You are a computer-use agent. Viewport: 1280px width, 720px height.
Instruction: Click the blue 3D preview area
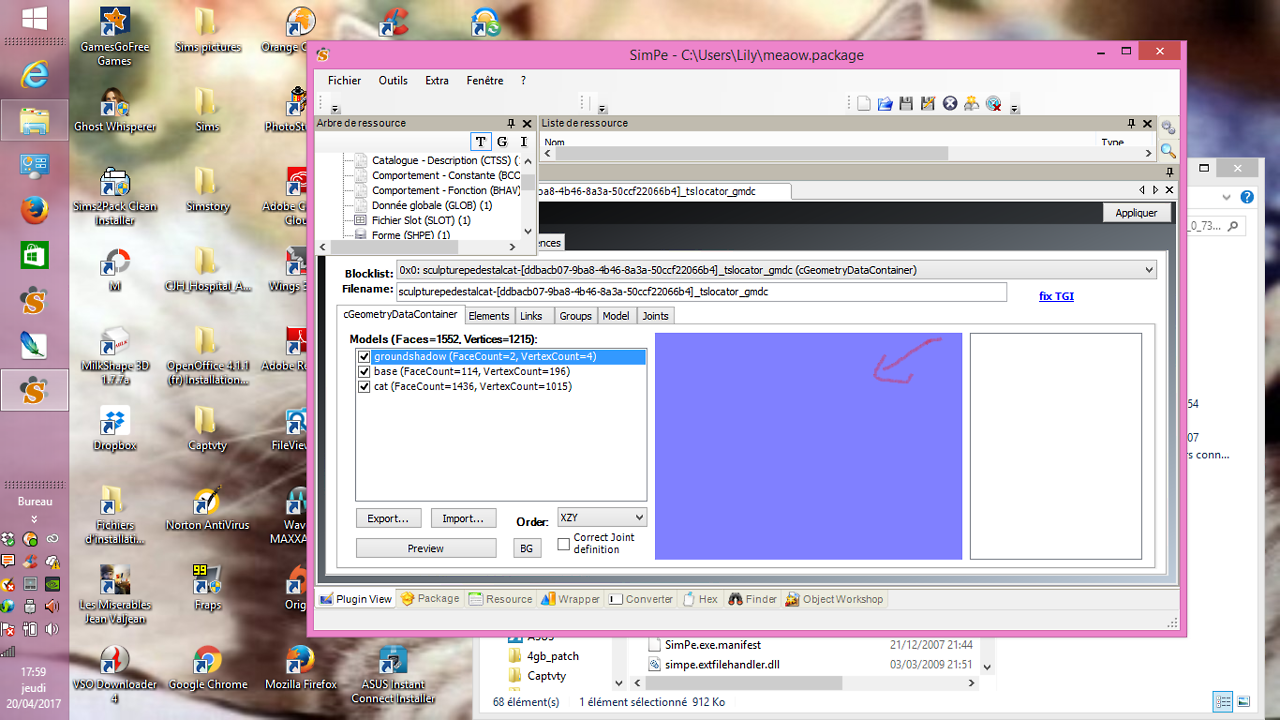808,446
